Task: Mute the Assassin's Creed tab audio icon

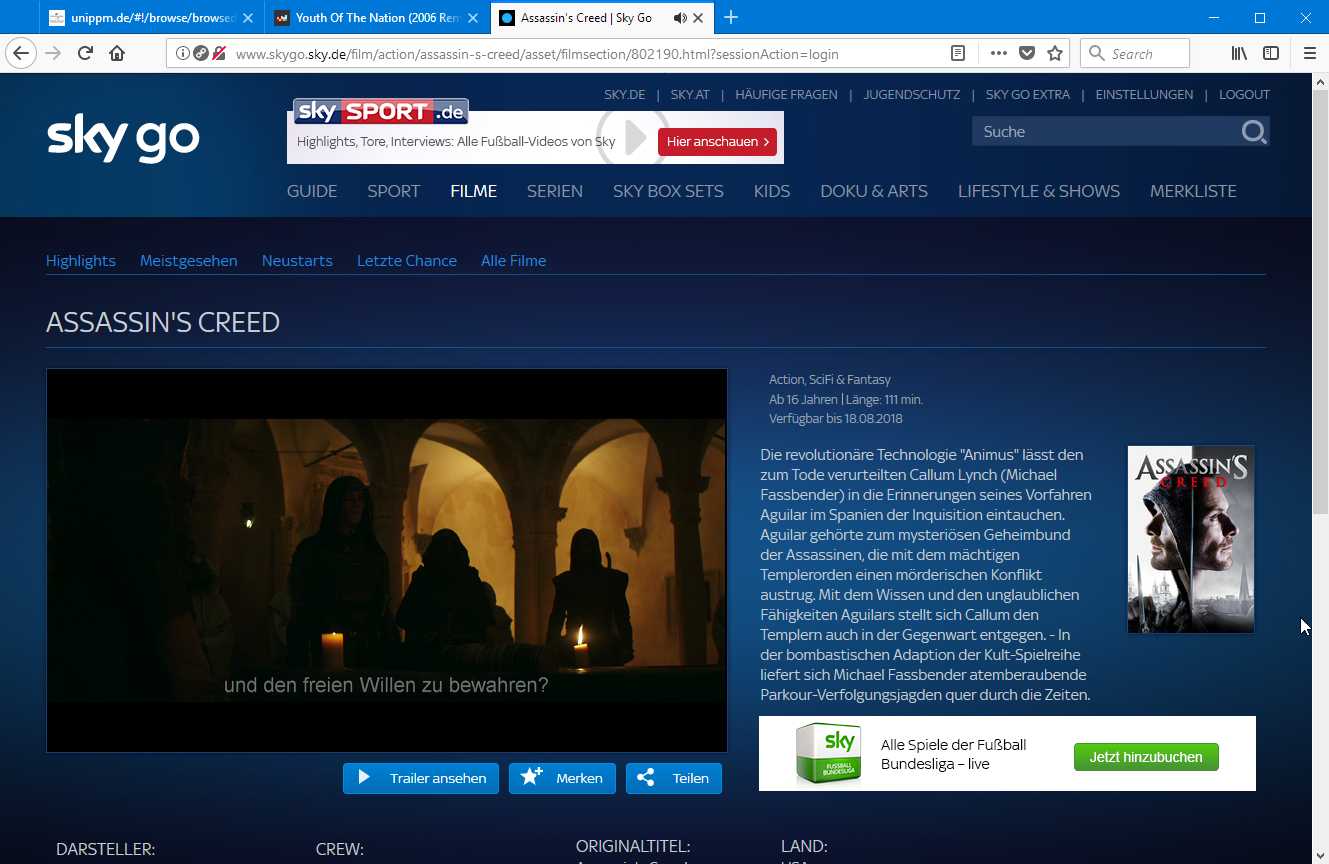Action: tap(680, 18)
